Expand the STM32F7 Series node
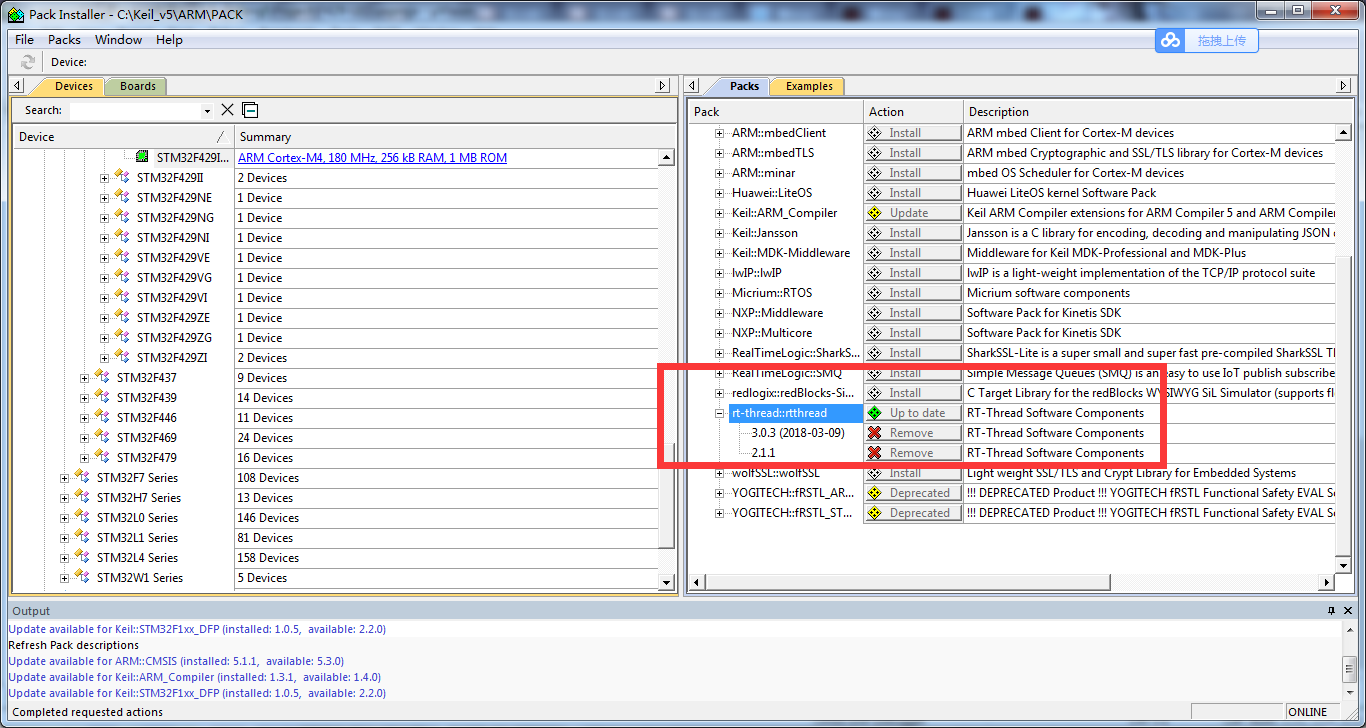1366x728 pixels. coord(65,478)
